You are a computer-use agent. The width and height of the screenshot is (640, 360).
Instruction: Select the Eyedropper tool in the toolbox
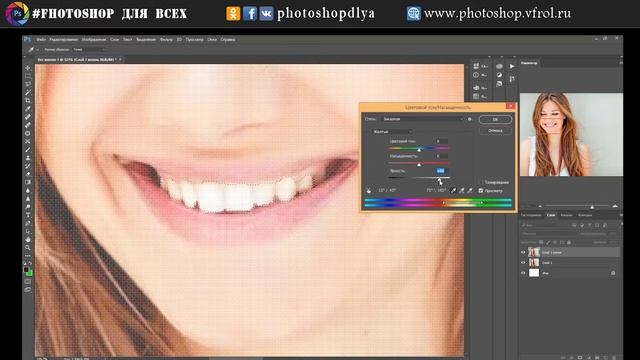pyautogui.click(x=28, y=109)
